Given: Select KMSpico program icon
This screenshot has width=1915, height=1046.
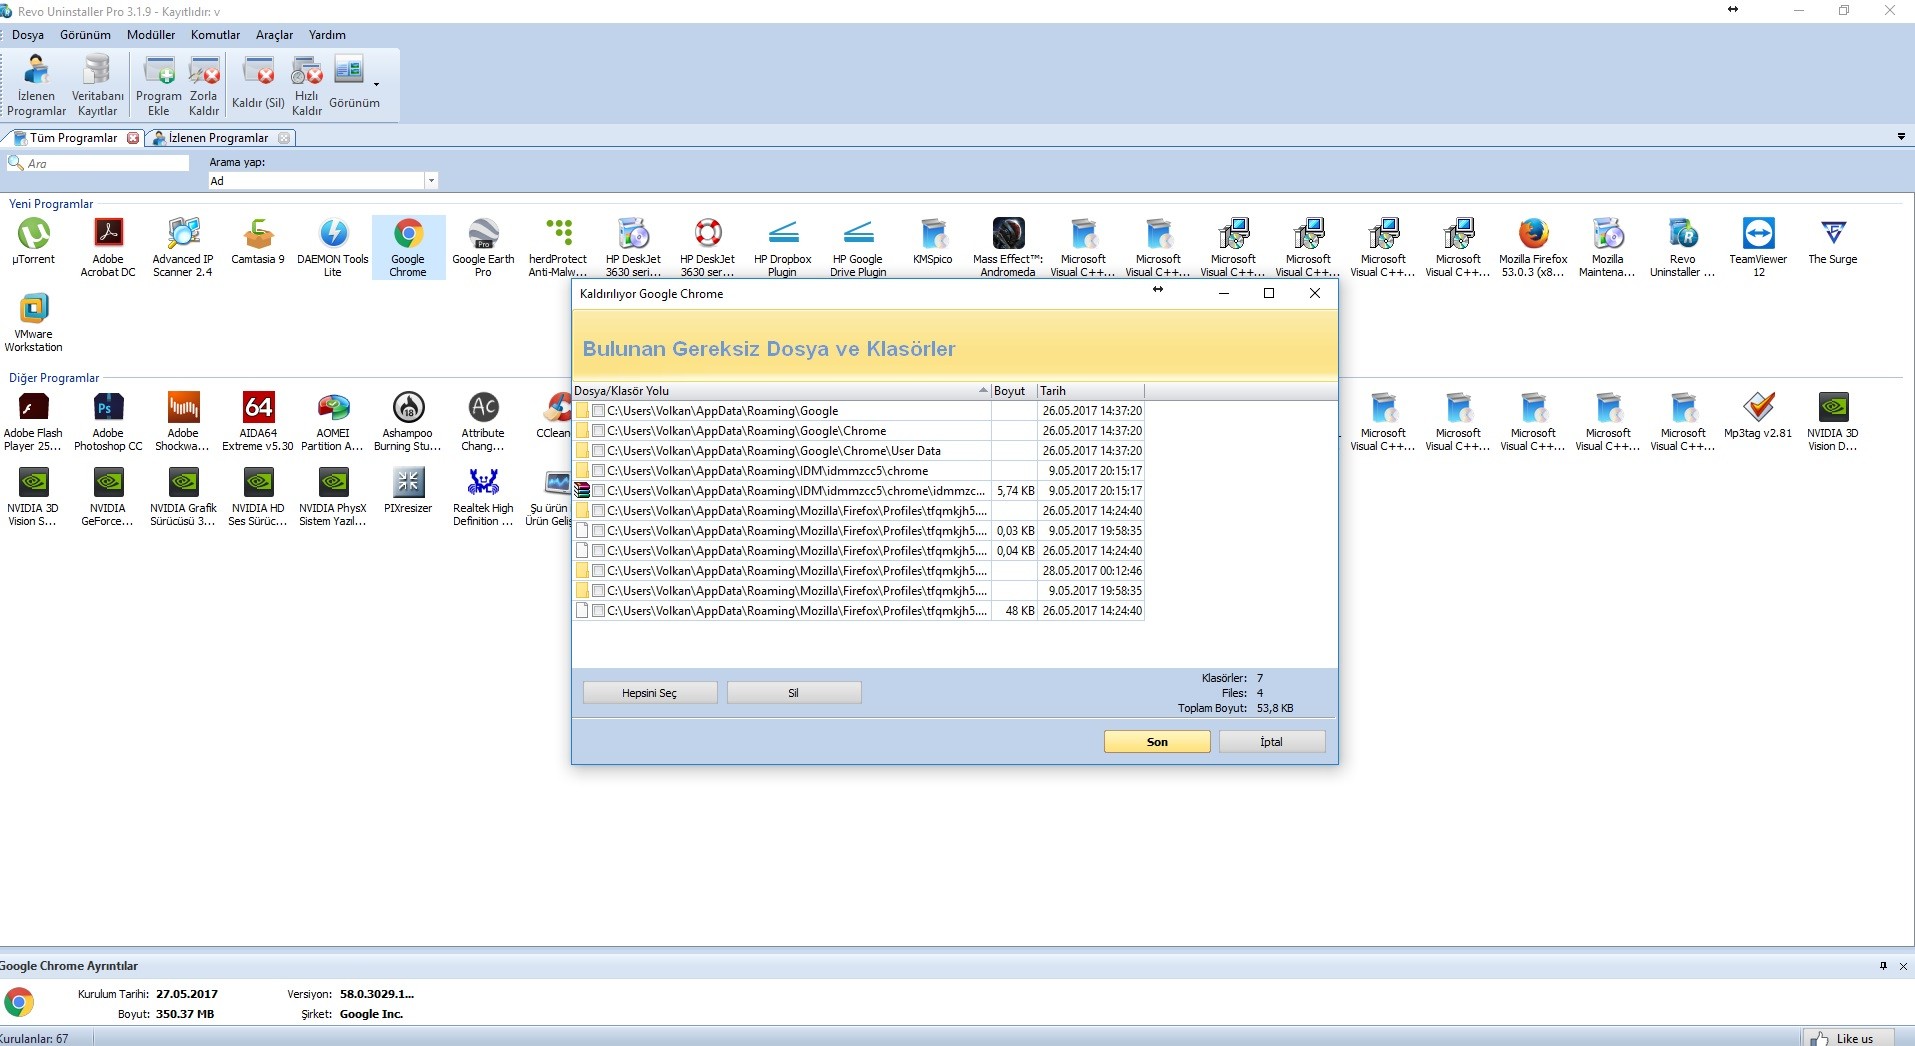Looking at the screenshot, I should coord(933,241).
